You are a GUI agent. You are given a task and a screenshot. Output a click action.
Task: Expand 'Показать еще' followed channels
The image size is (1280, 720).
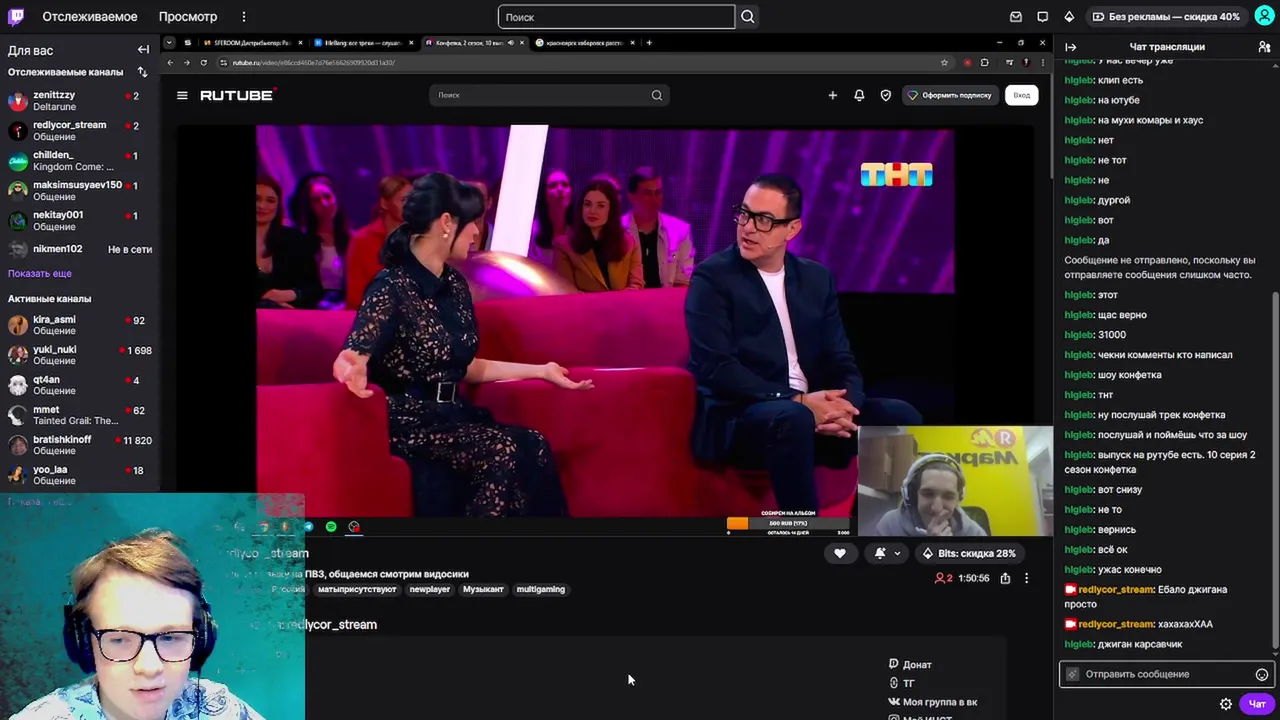tap(40, 273)
